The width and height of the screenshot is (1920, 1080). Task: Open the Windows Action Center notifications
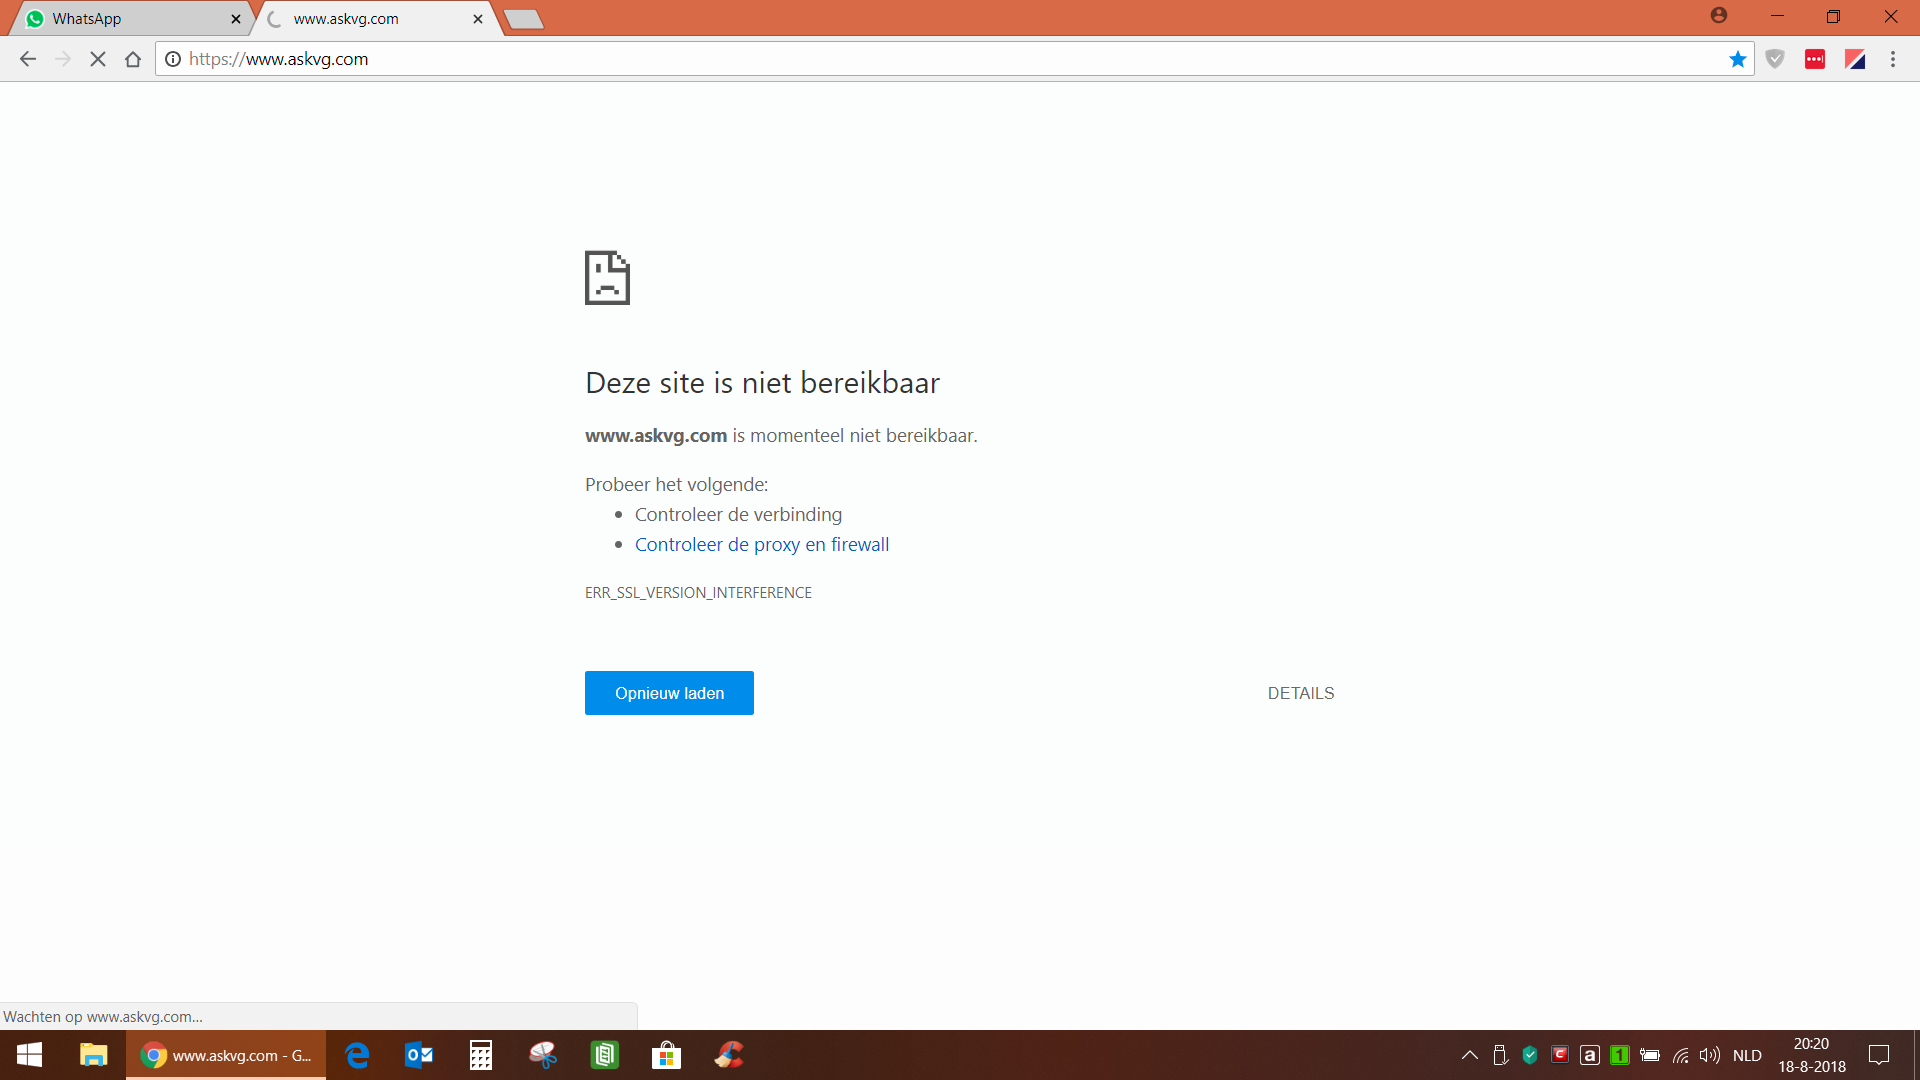click(x=1879, y=1055)
